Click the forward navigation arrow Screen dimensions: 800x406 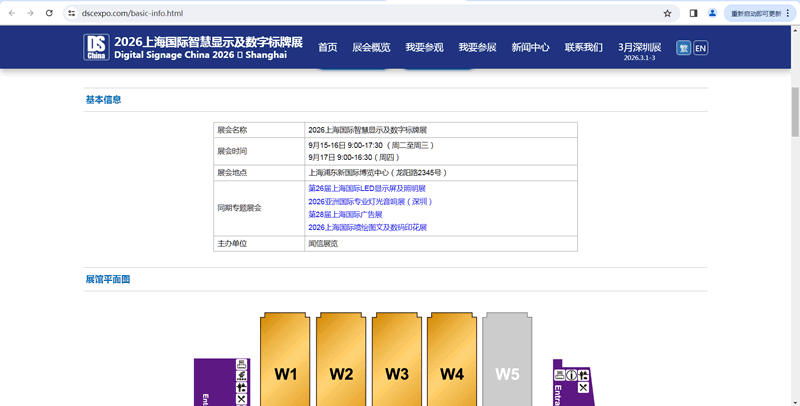coord(30,13)
